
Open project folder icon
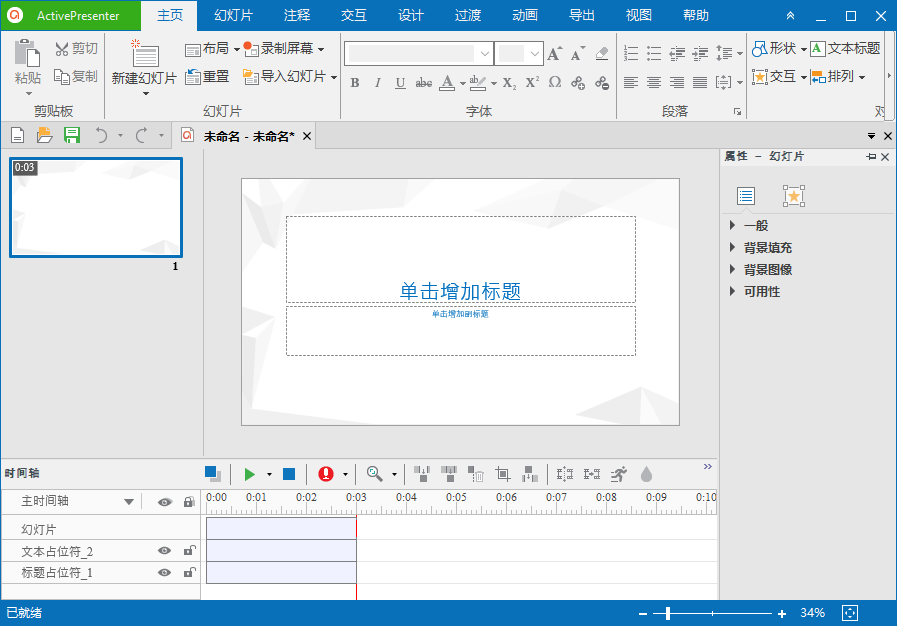pyautogui.click(x=44, y=136)
